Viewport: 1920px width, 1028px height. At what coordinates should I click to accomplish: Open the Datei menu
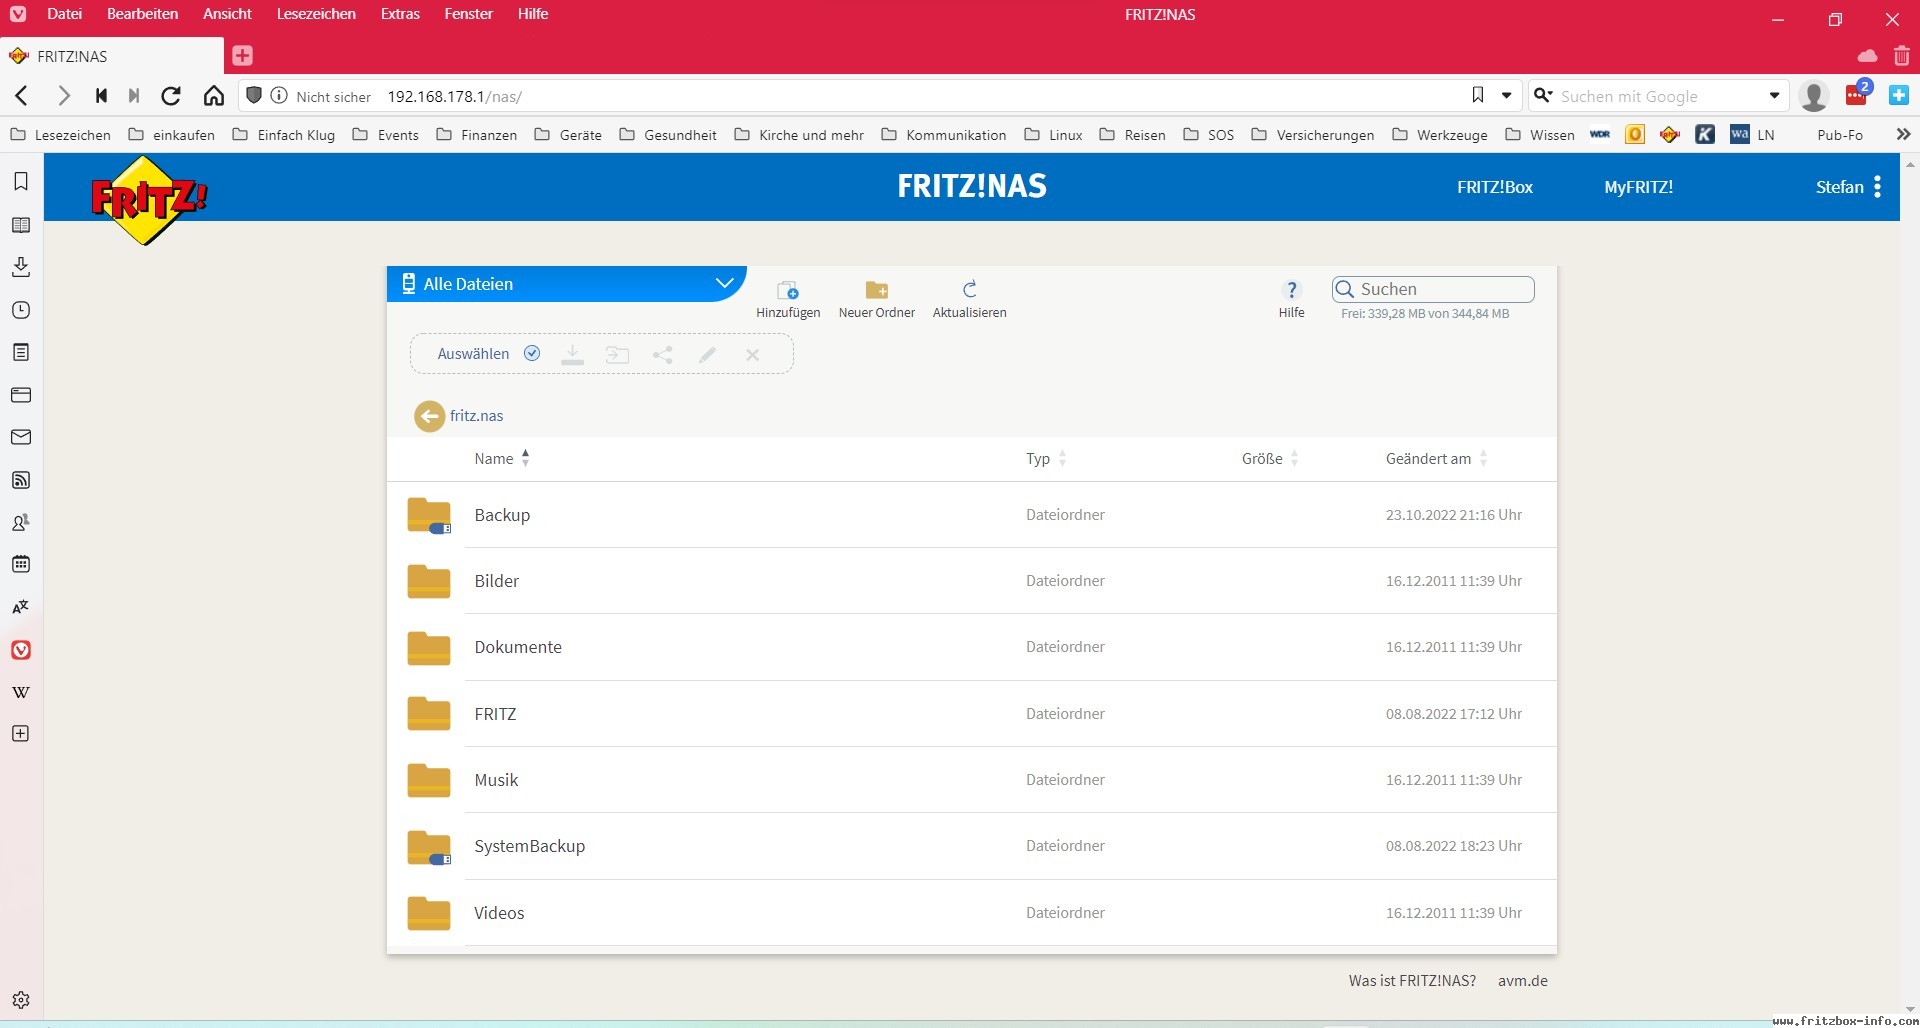pyautogui.click(x=64, y=14)
